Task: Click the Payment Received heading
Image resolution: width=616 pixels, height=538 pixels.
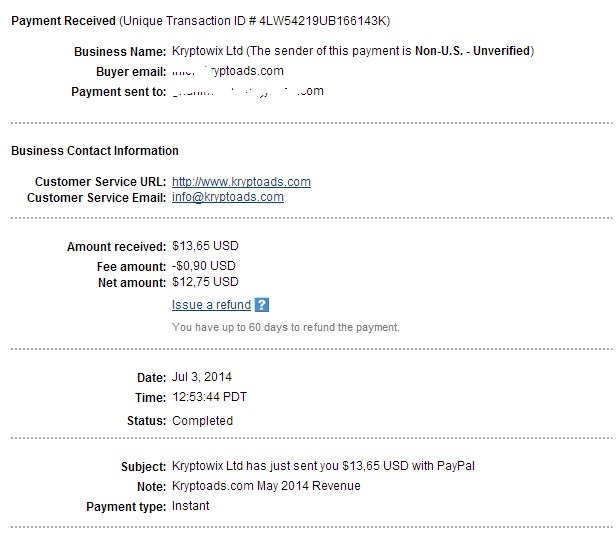Action: [63, 21]
